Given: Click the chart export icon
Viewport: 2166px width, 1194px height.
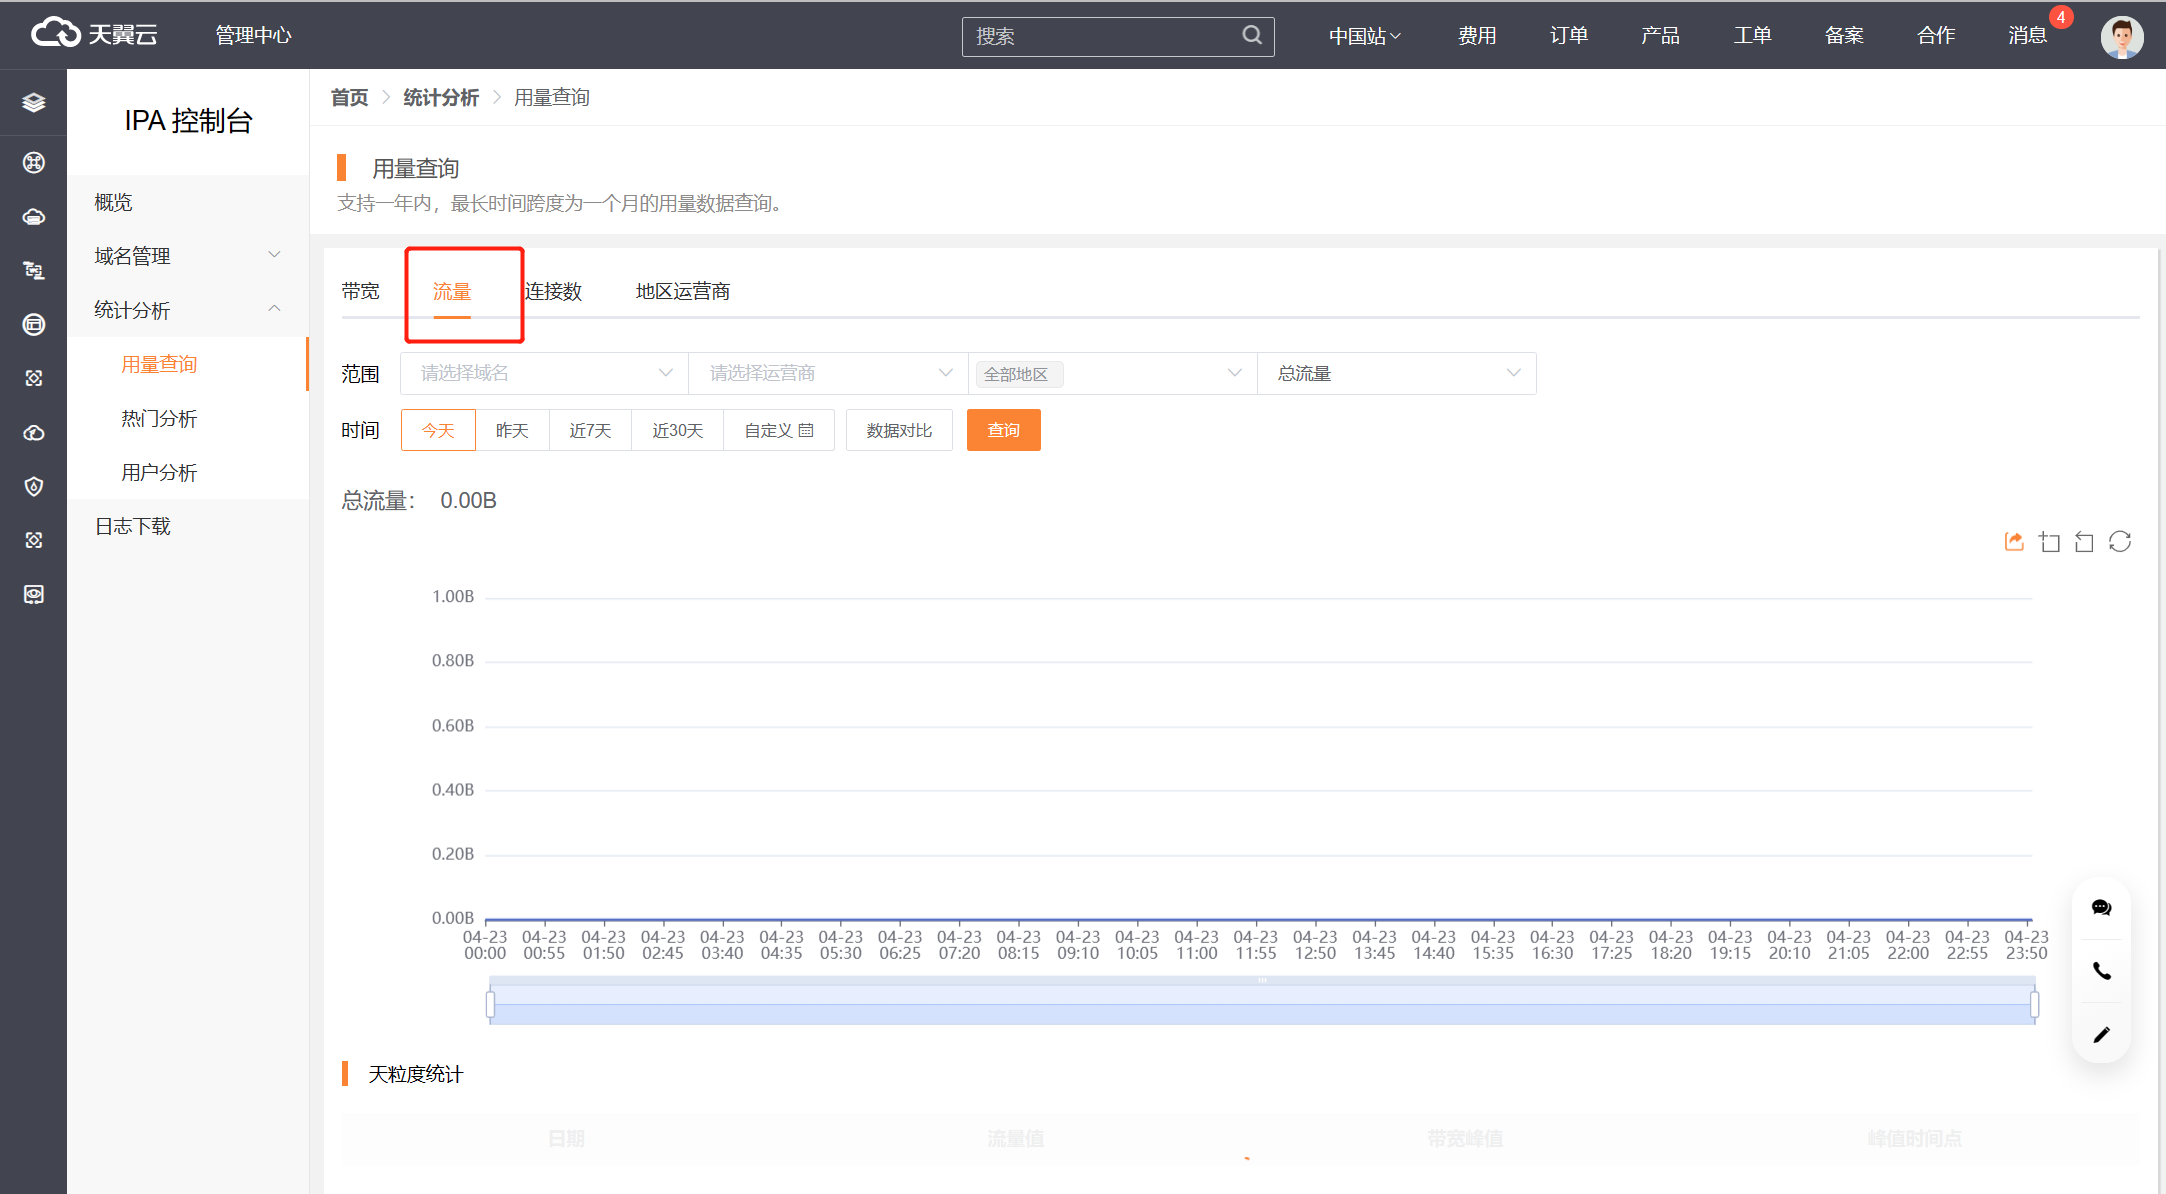Looking at the screenshot, I should 2014,542.
